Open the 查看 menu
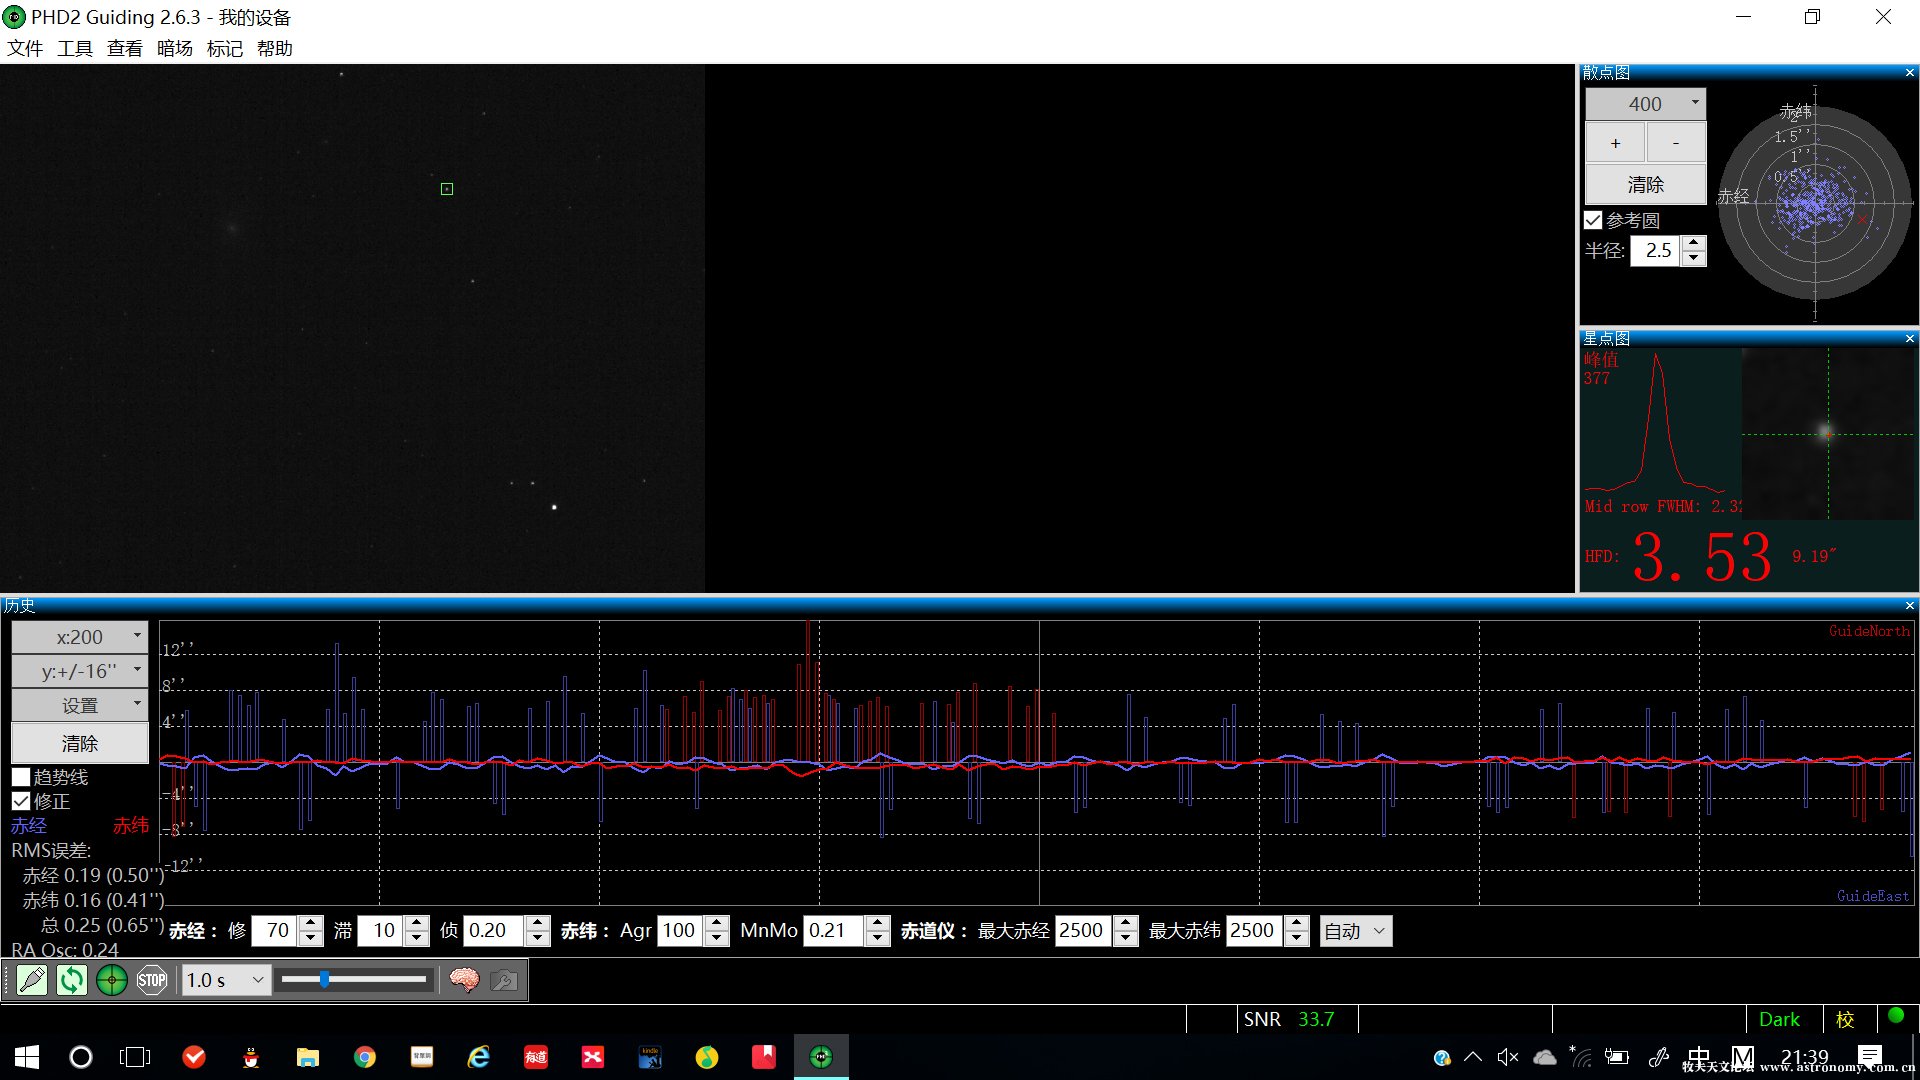 [125, 49]
